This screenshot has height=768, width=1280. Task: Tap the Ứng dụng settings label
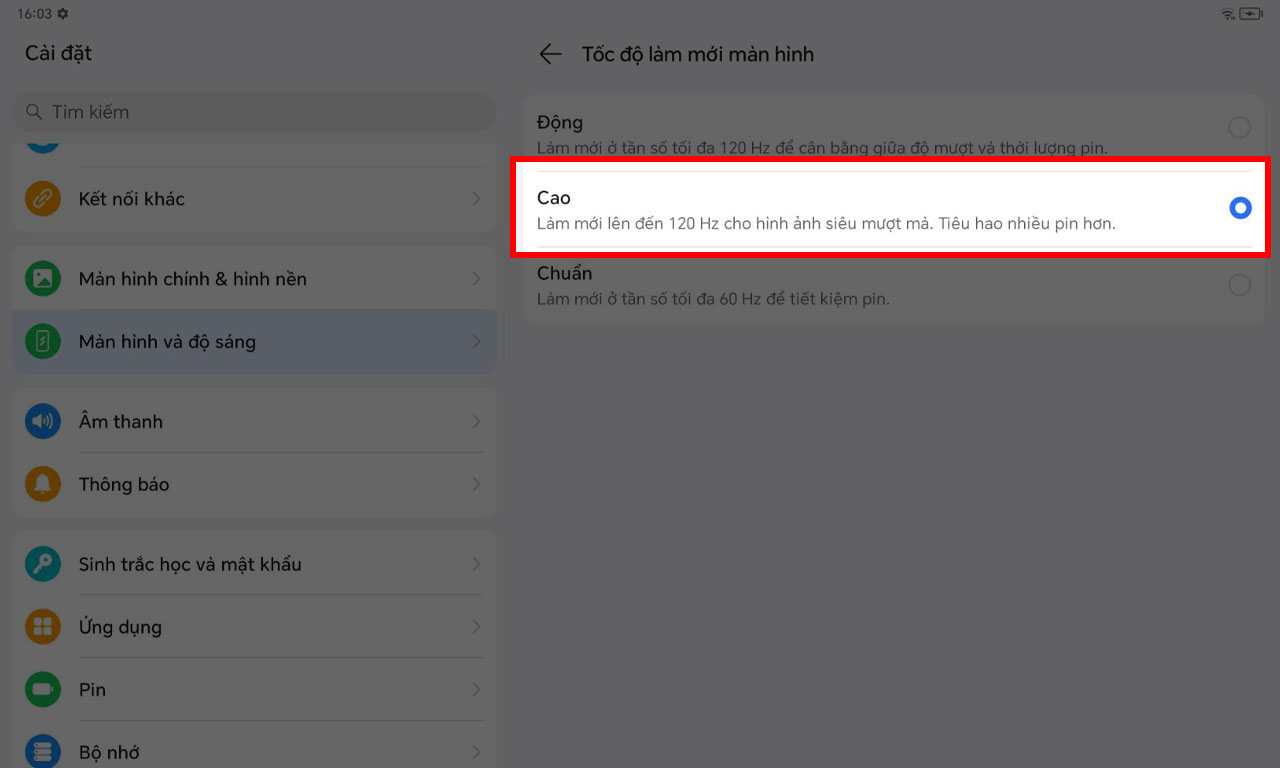(120, 627)
